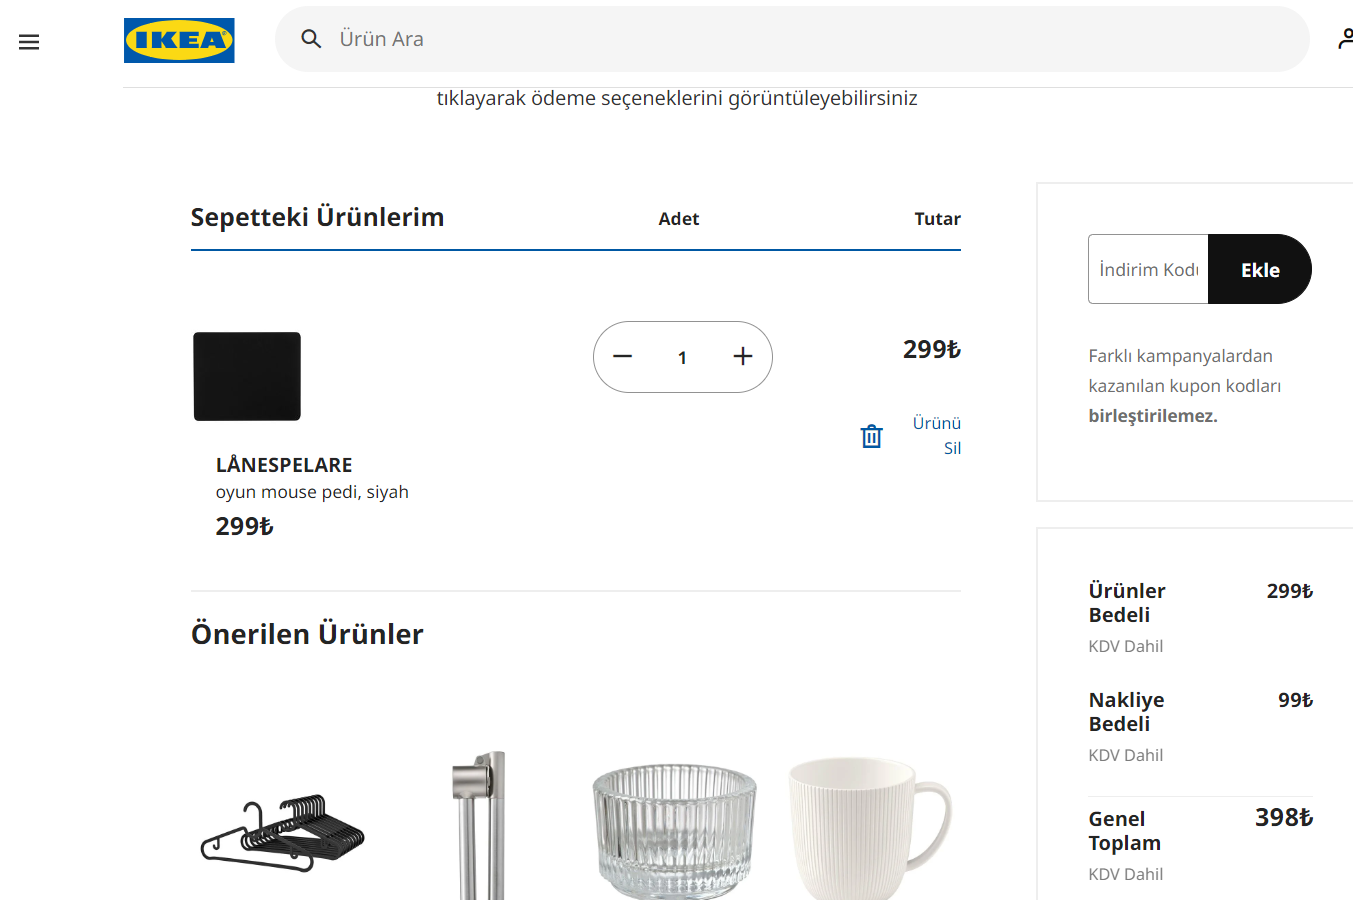Click the Adet column header
The width and height of the screenshot is (1353, 900).
[678, 219]
